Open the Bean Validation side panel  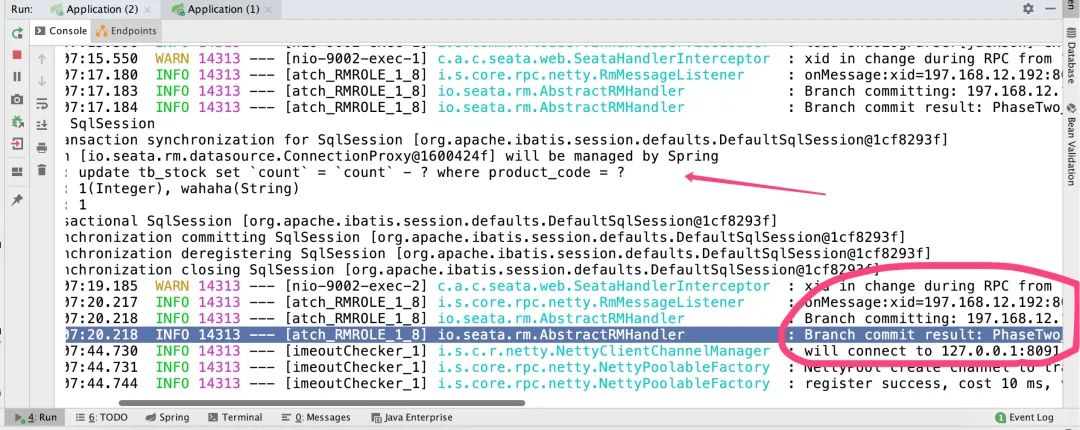click(1071, 145)
